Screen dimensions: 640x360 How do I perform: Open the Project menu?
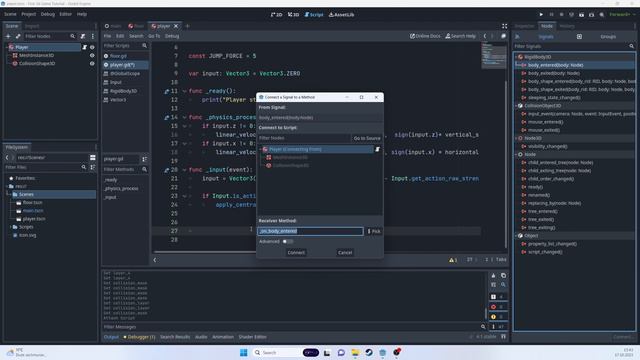(x=29, y=14)
